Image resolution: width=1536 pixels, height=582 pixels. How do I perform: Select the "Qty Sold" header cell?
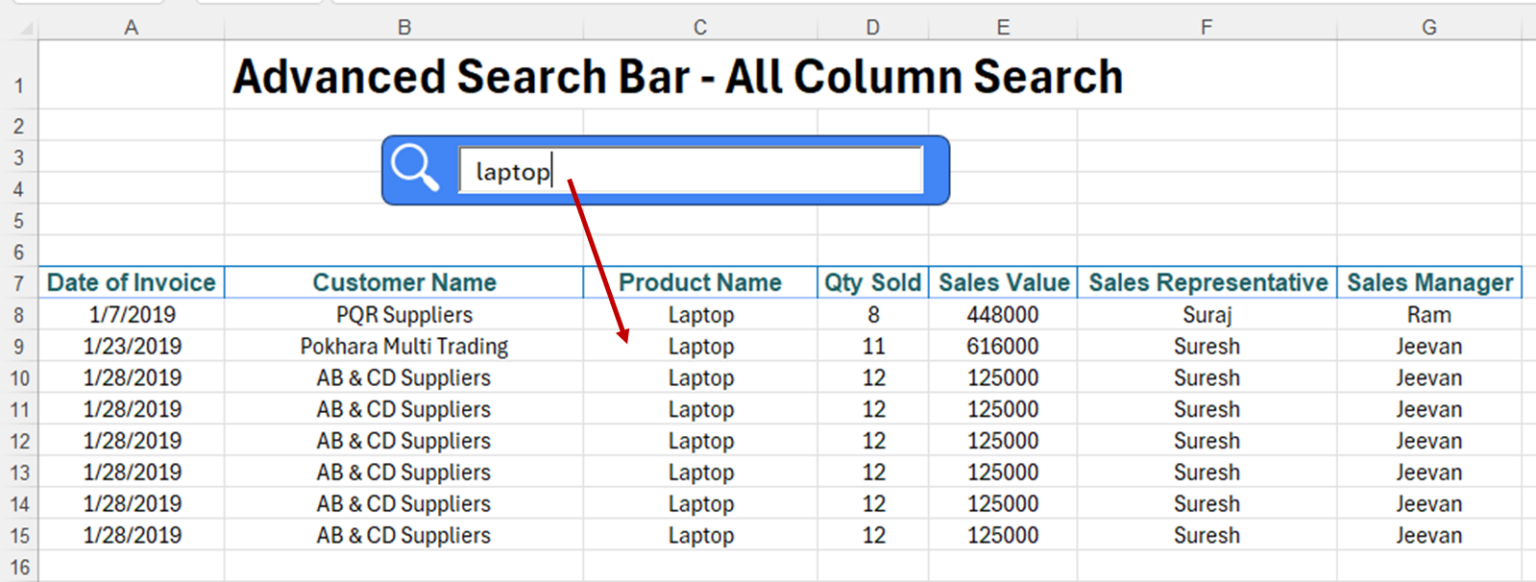pos(872,283)
